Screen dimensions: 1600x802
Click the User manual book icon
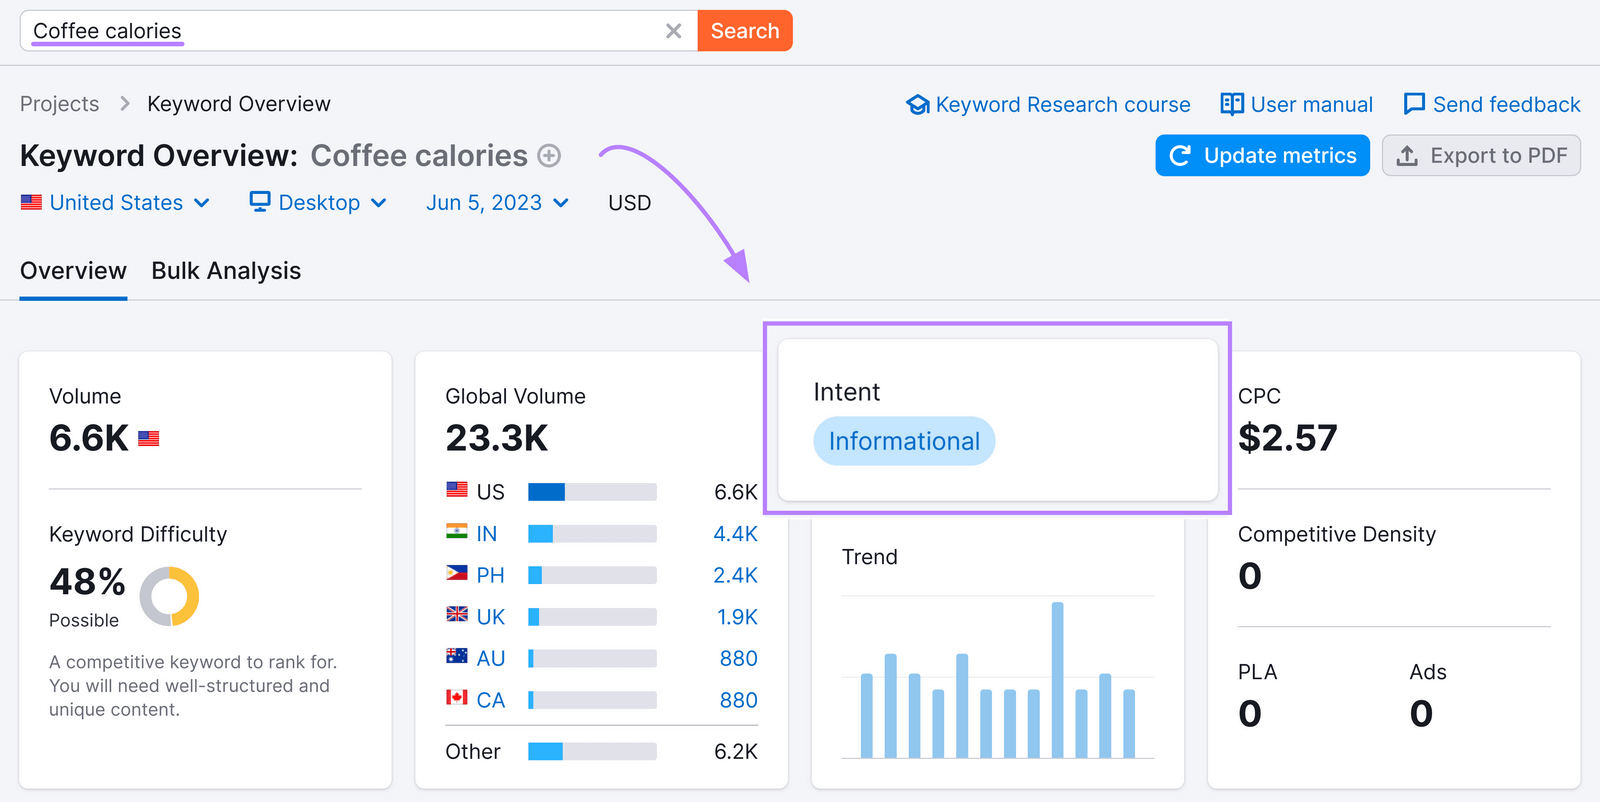[x=1232, y=104]
